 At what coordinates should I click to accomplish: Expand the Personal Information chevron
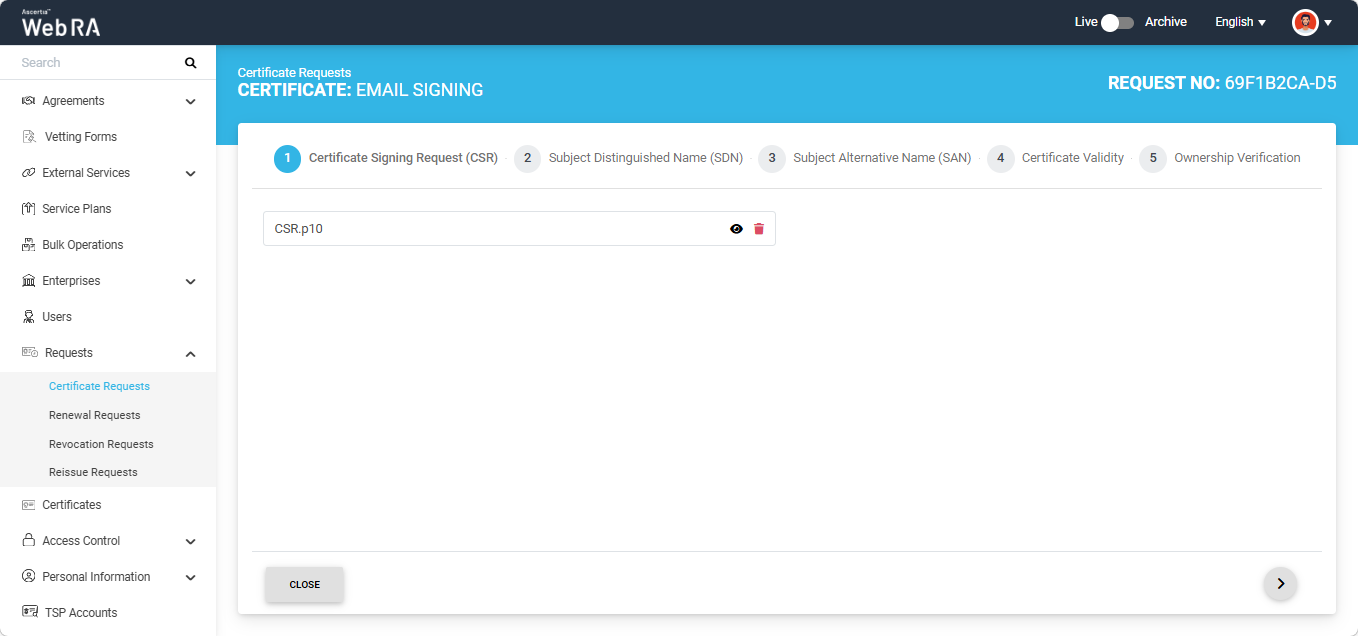191,578
